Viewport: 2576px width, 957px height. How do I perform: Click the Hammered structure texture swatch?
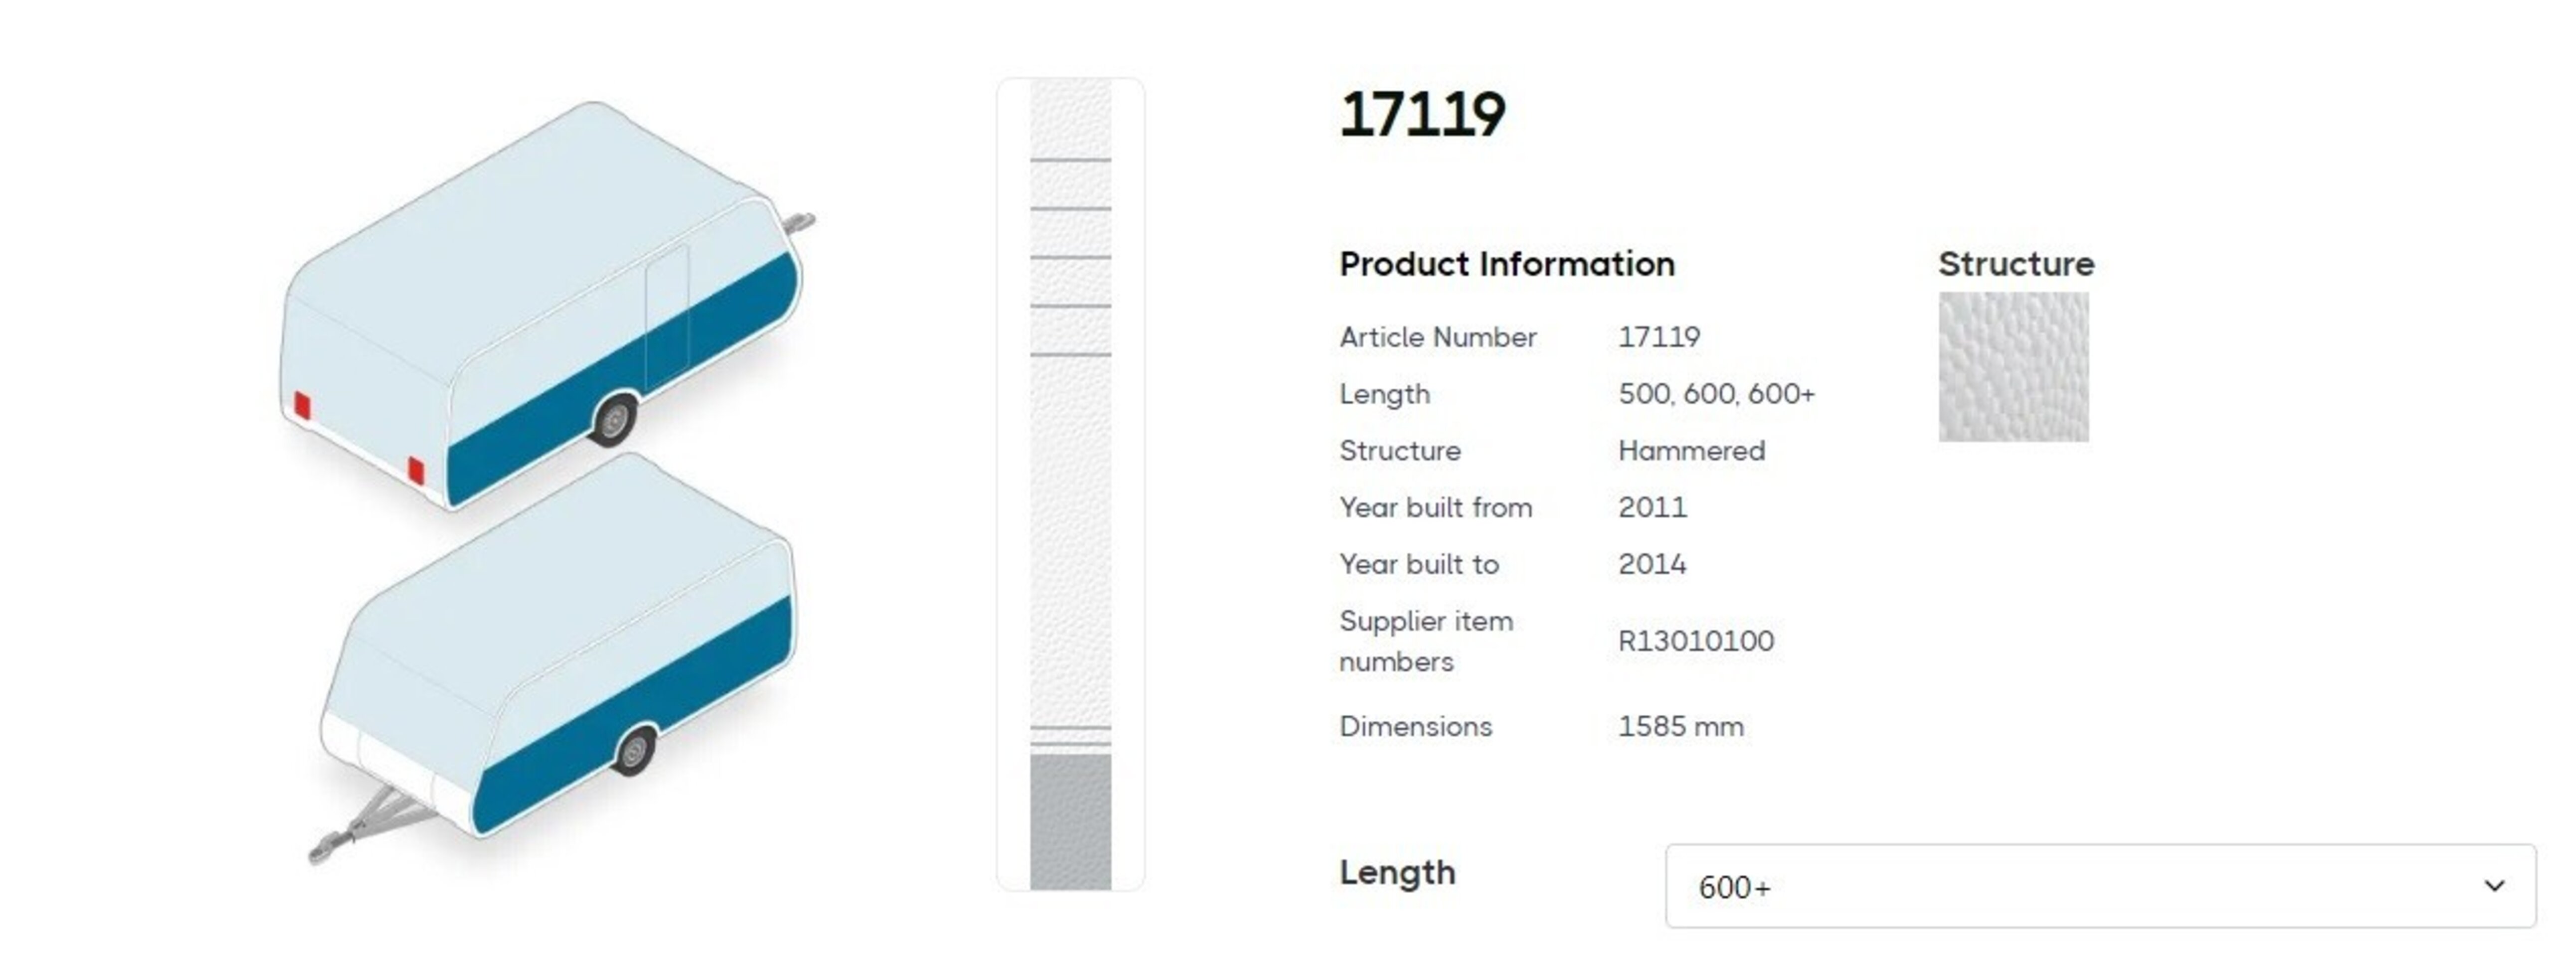coord(2013,367)
